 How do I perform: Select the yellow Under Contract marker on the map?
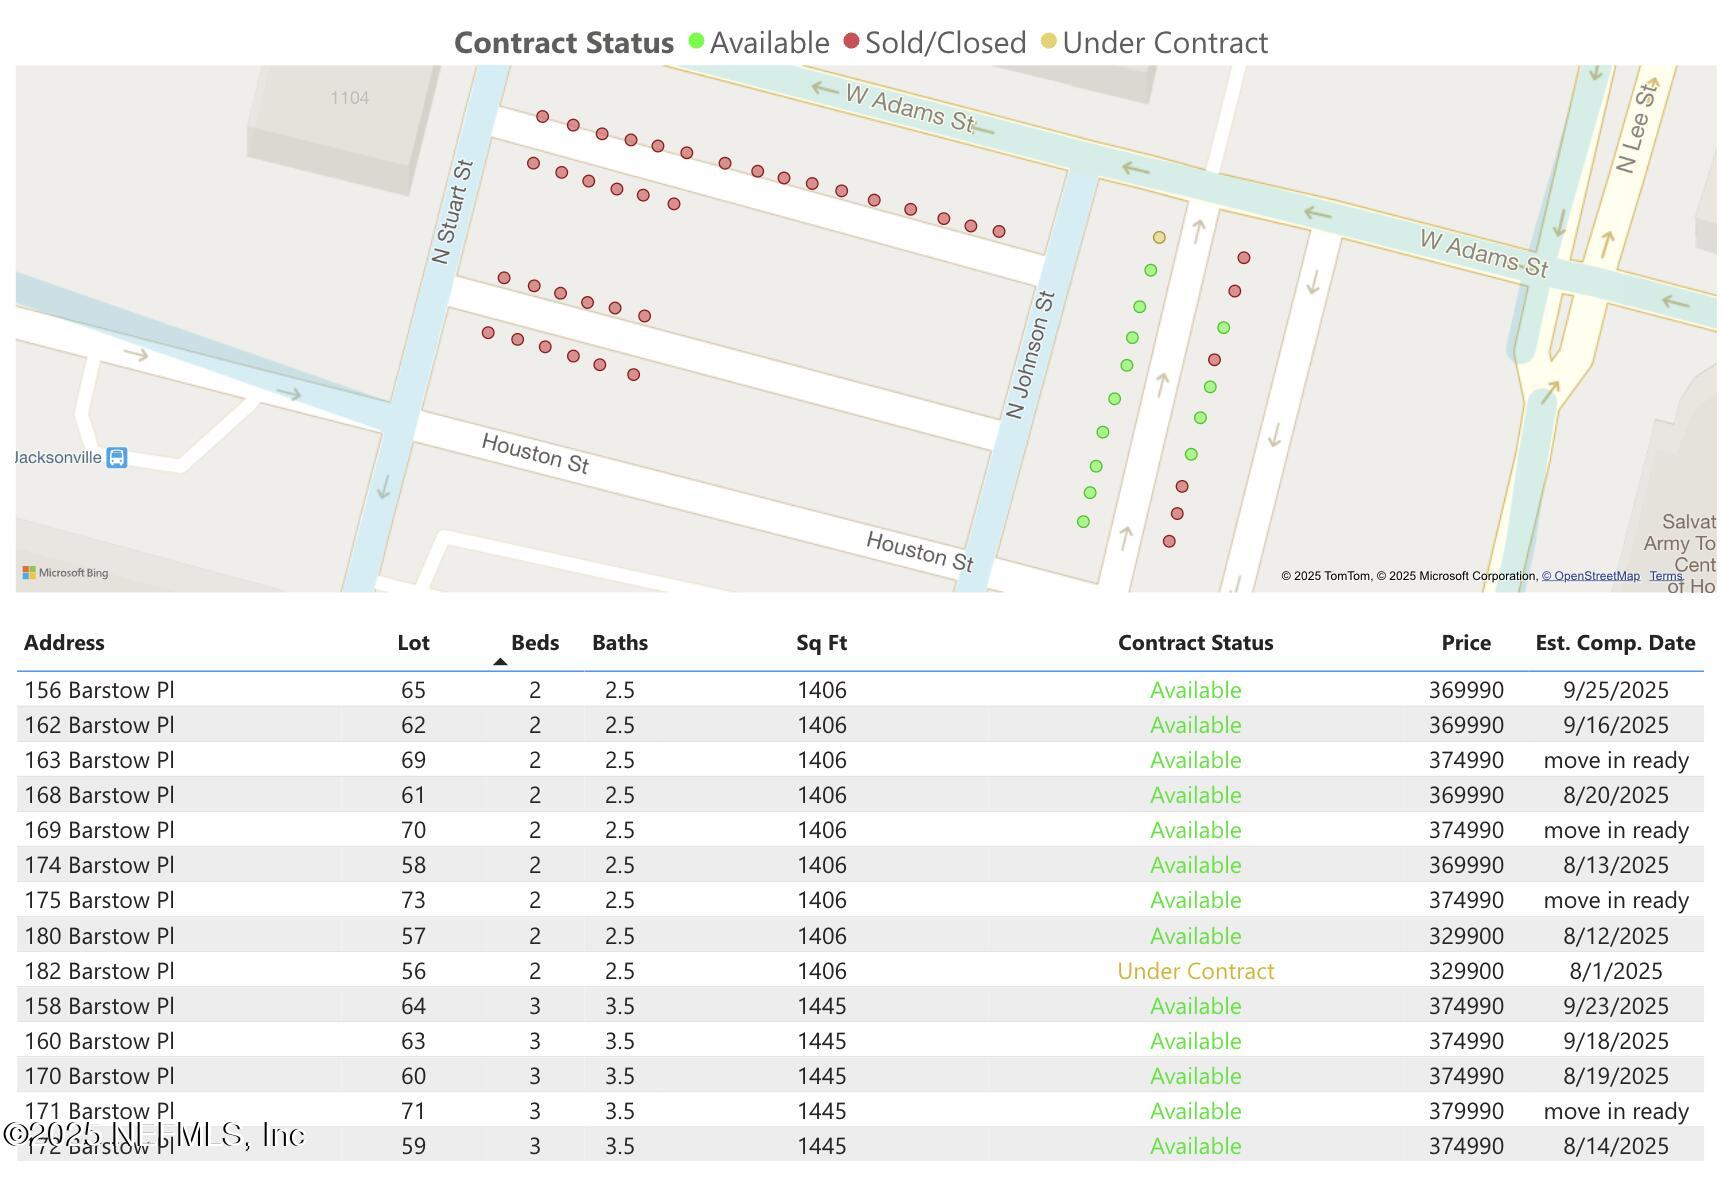point(1159,238)
